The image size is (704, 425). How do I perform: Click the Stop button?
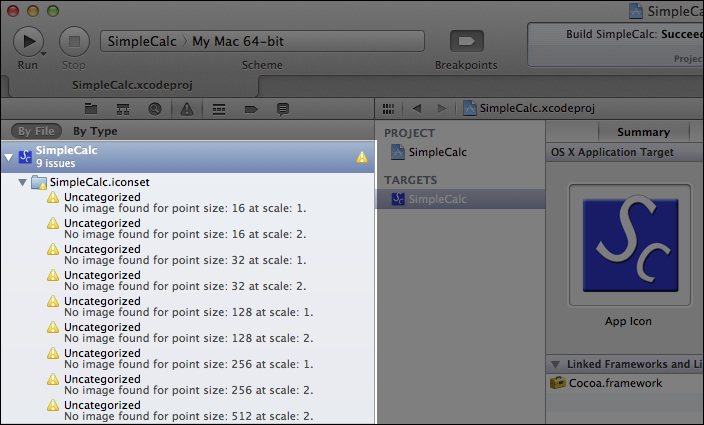(x=74, y=41)
